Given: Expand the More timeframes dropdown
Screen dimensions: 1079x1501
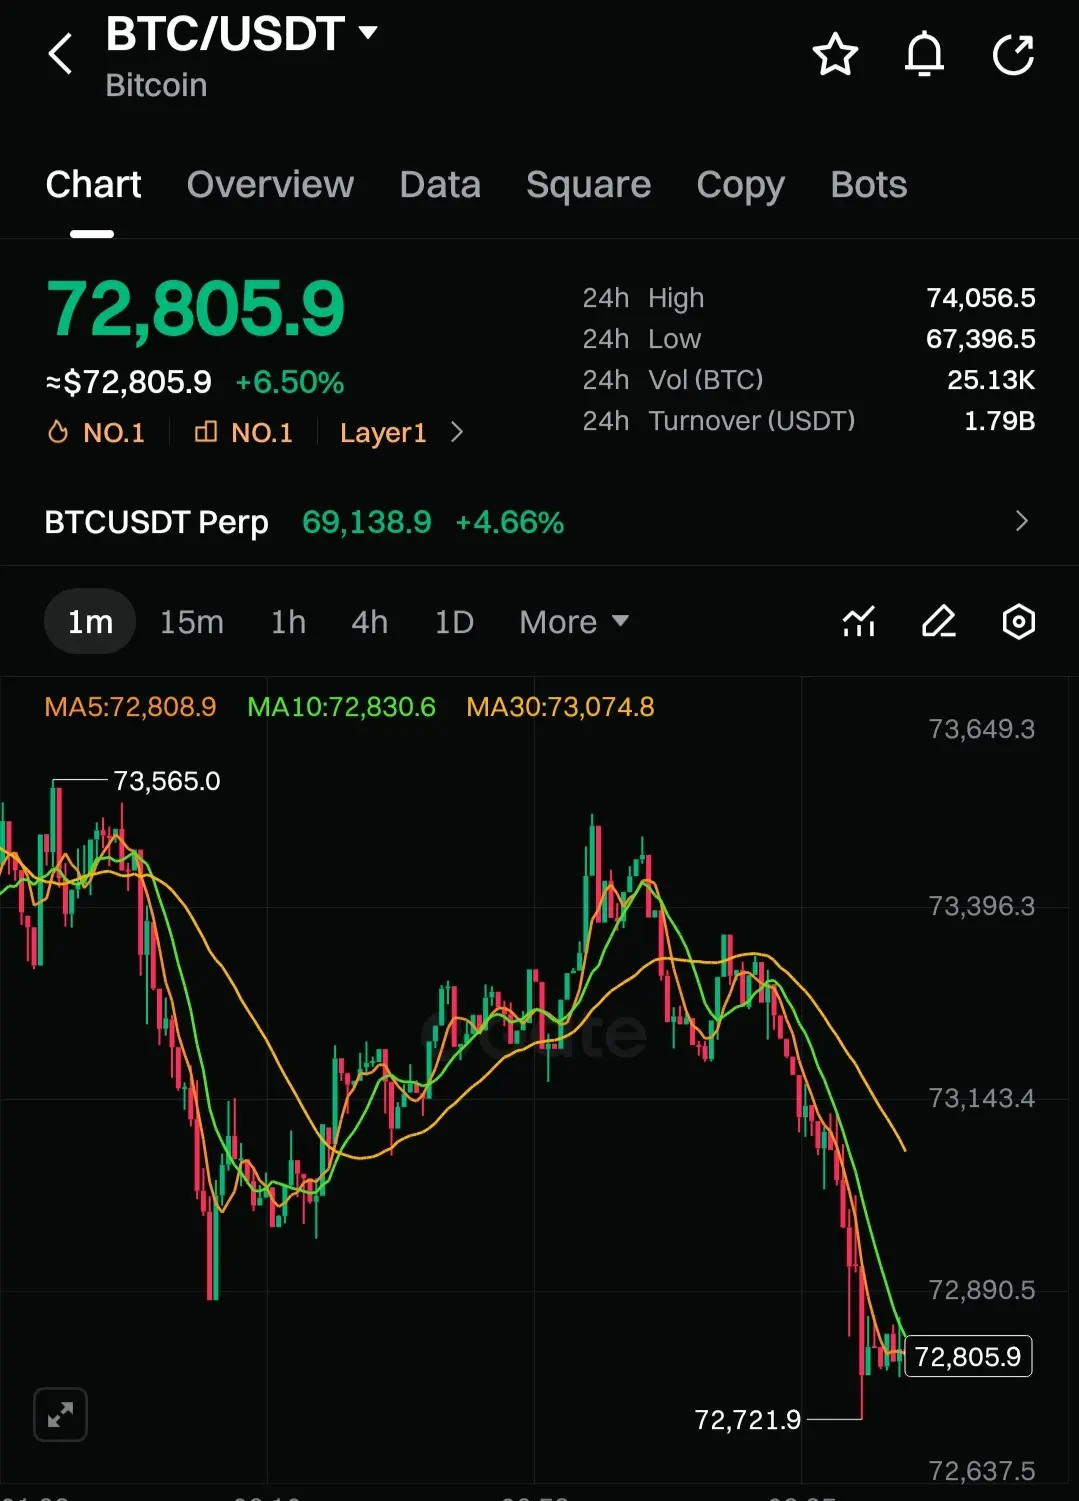Looking at the screenshot, I should click(574, 622).
